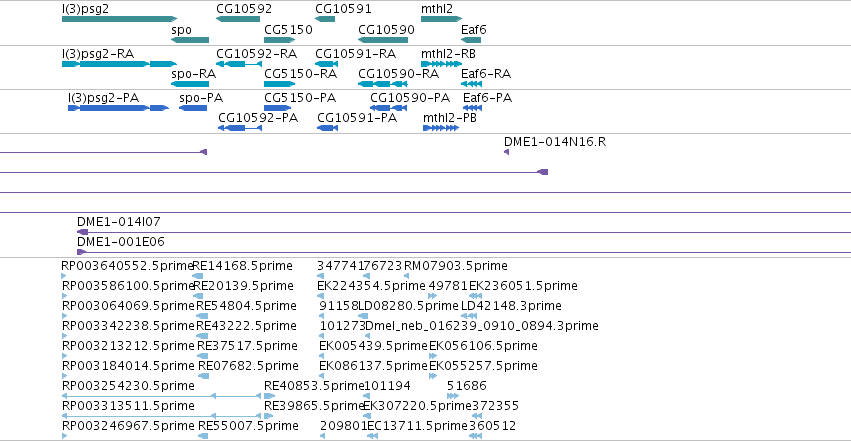Image resolution: width=851 pixels, height=441 pixels.
Task: Click the EK236051.5prime EST label
Action: (x=523, y=286)
